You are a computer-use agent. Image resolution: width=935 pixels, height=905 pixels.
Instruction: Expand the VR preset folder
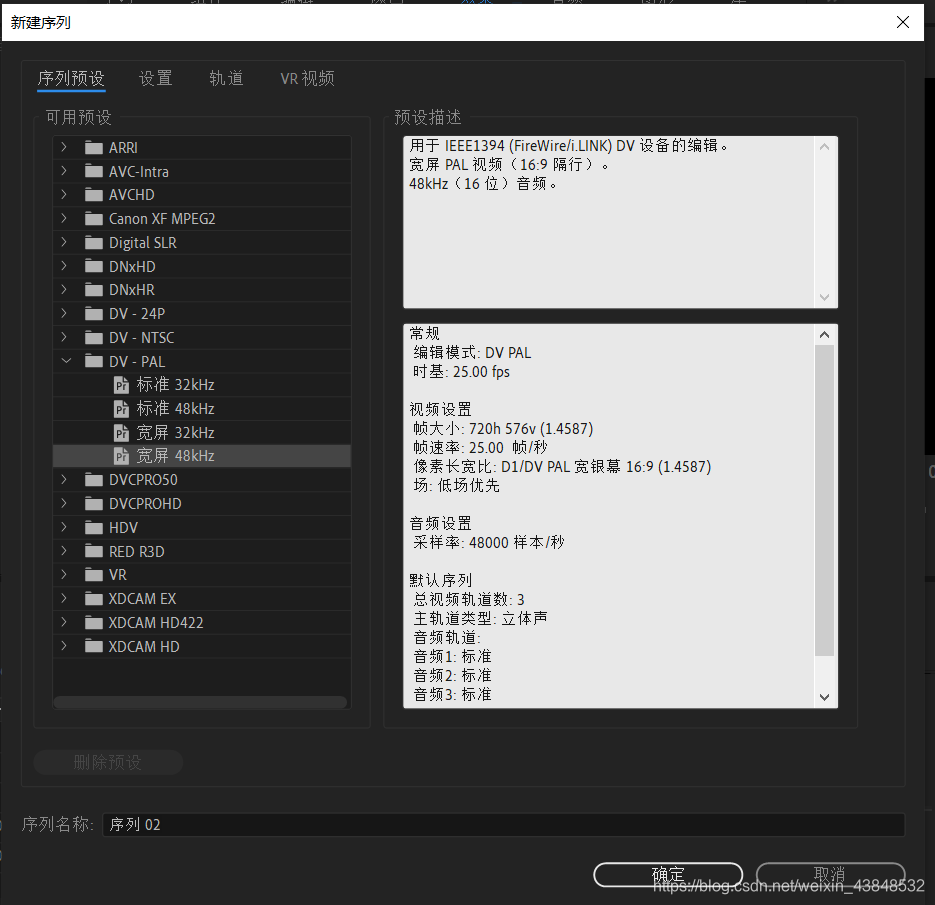(x=64, y=574)
